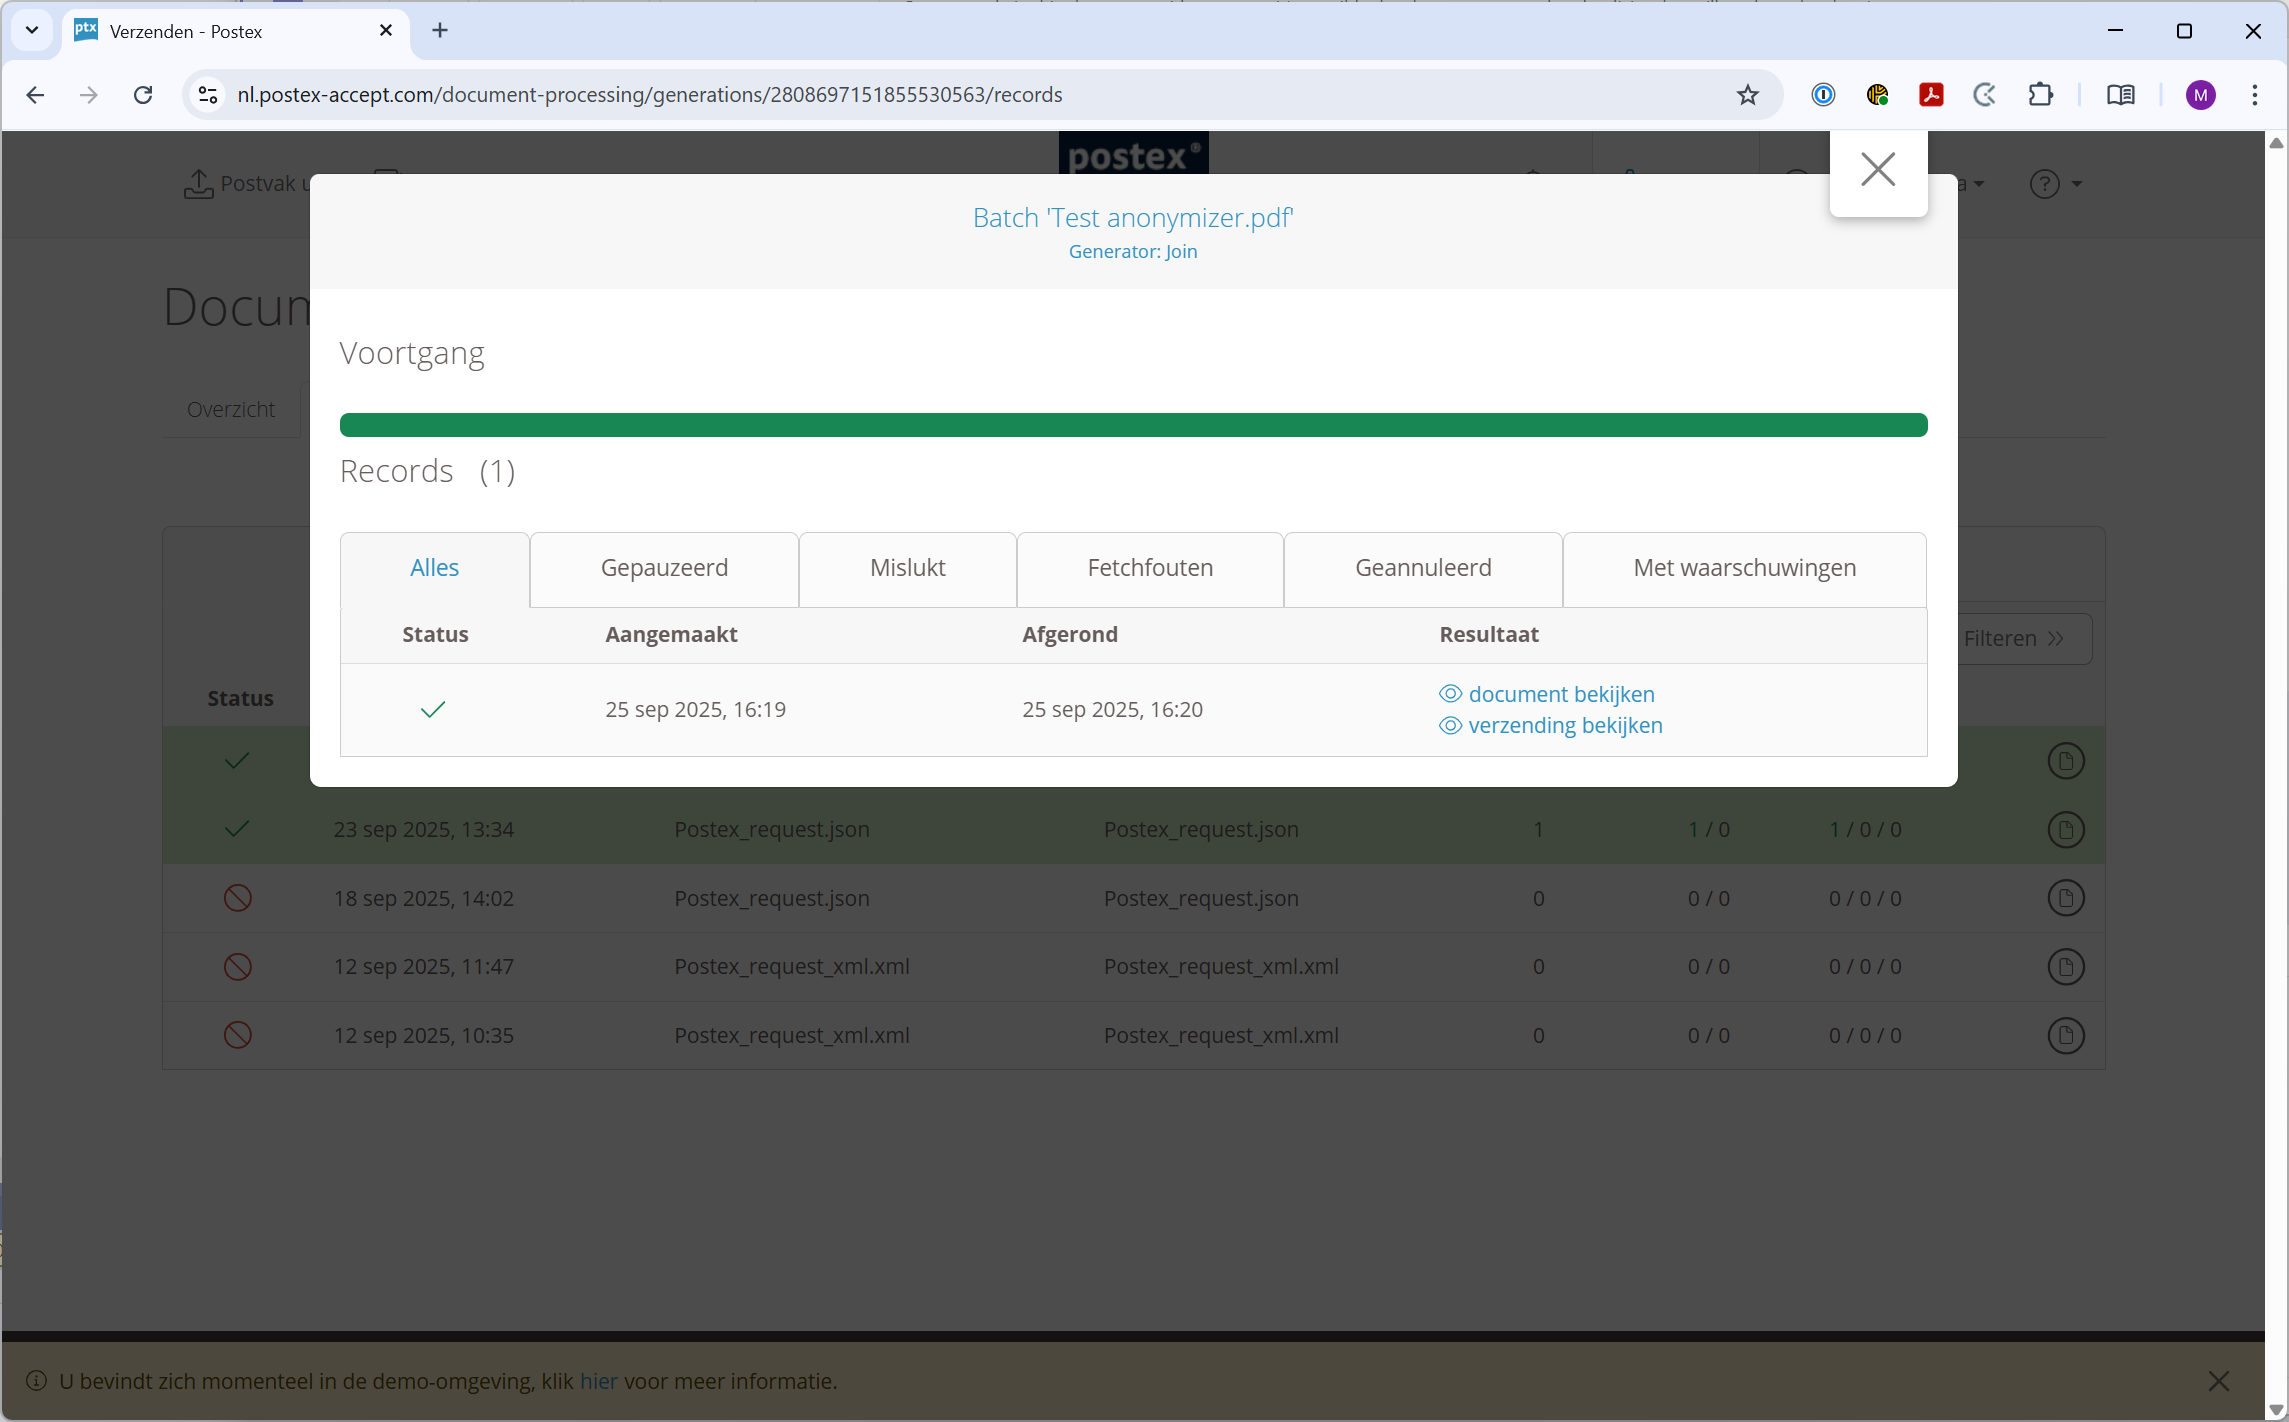Open Chrome reading mode icon
The height and width of the screenshot is (1422, 2289).
[2120, 95]
